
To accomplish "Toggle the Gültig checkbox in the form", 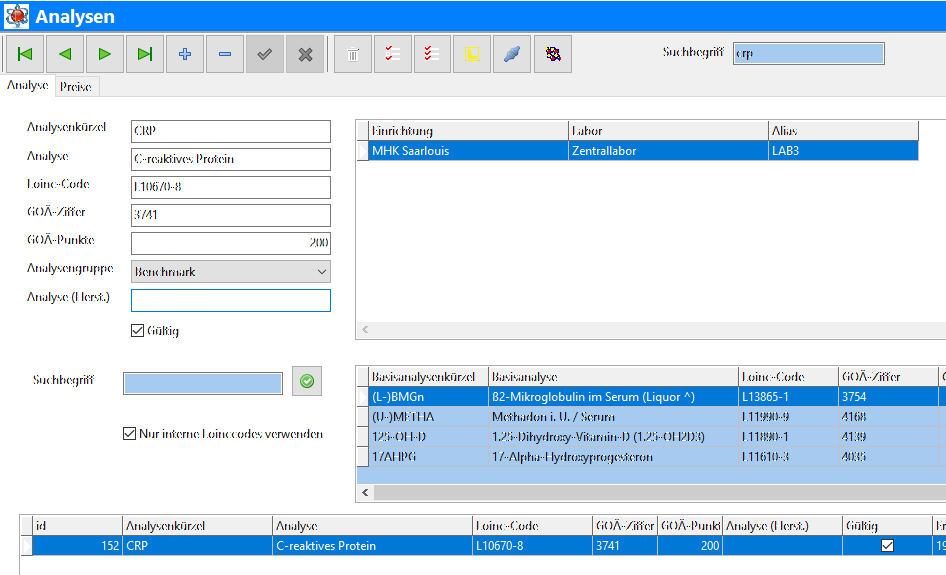I will pos(138,331).
